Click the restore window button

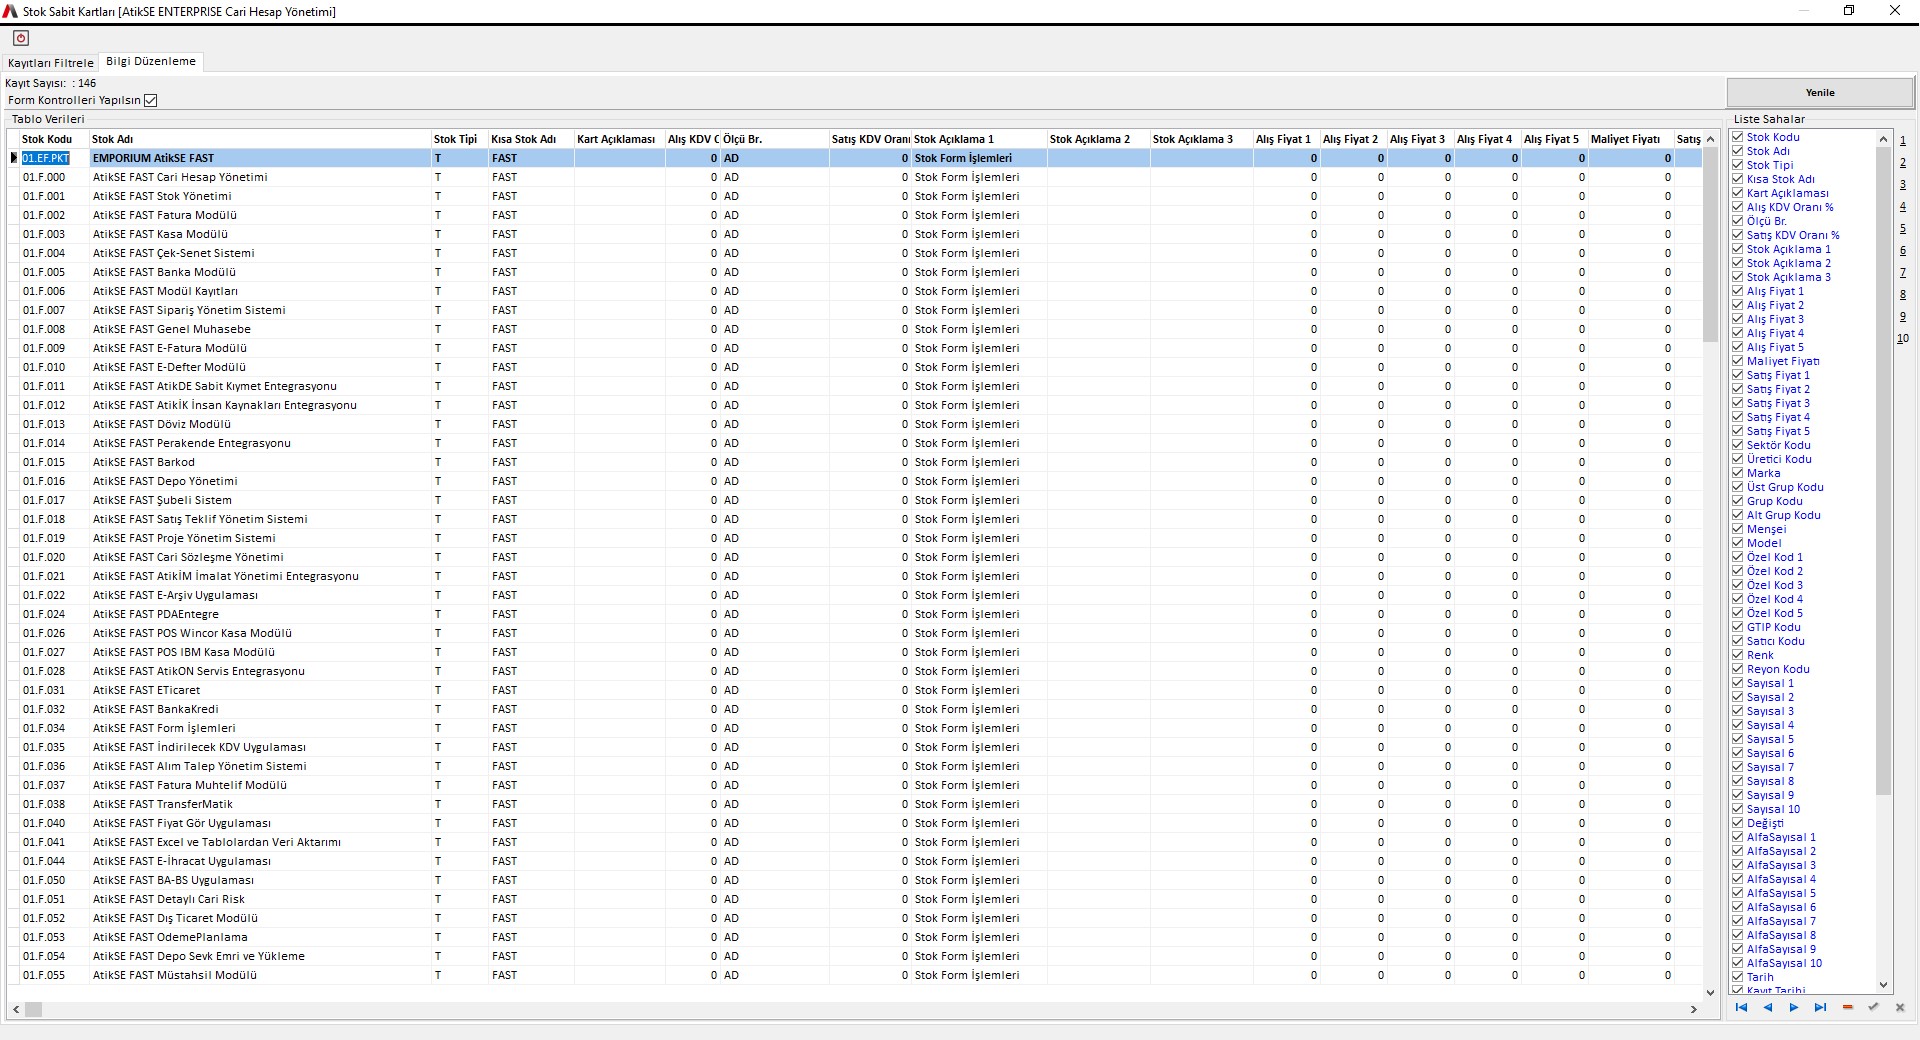pos(1849,11)
